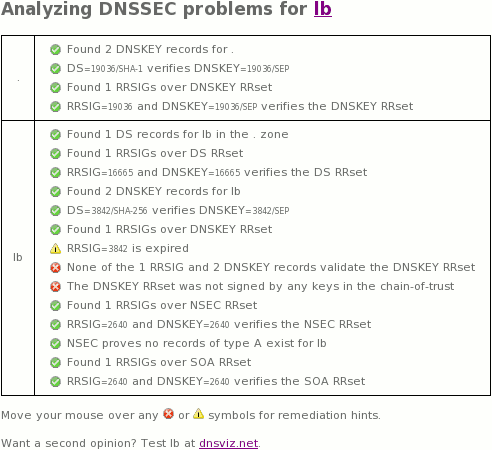Click the green check beside 'RRSIG=16665 and DNSKEY=16665'

pyautogui.click(x=55, y=173)
